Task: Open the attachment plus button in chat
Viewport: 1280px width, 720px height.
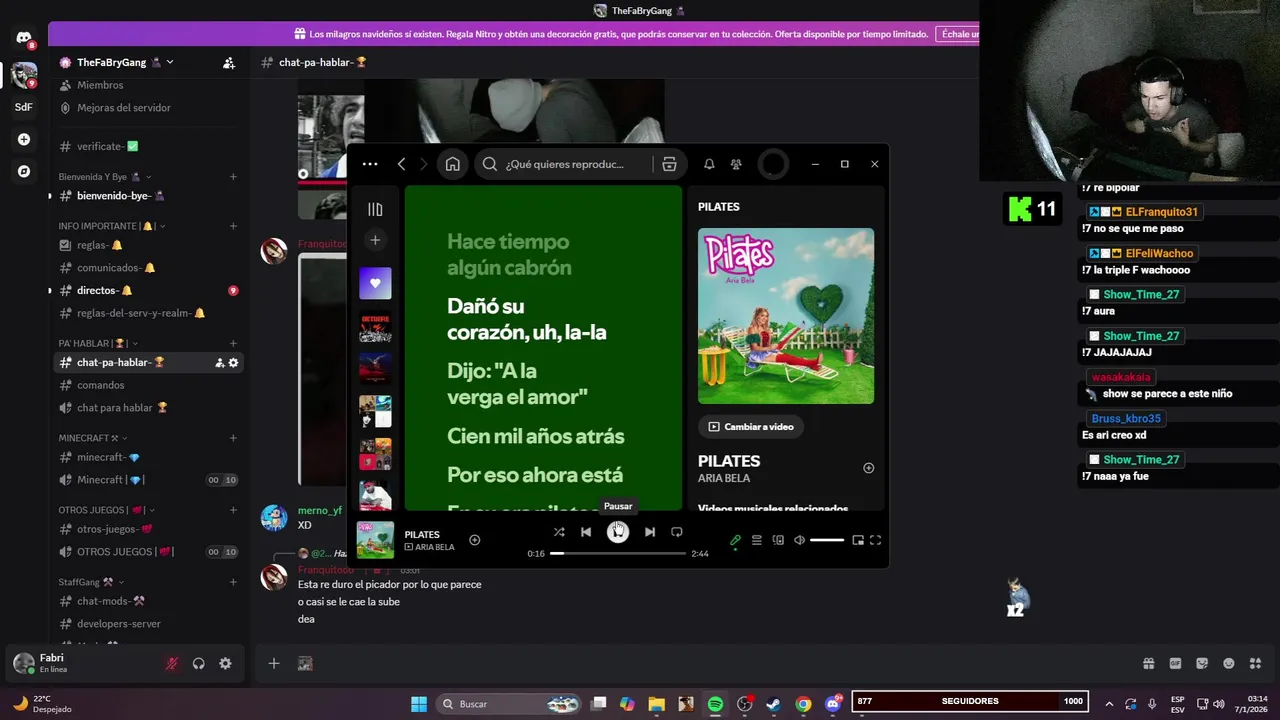Action: pyautogui.click(x=273, y=663)
